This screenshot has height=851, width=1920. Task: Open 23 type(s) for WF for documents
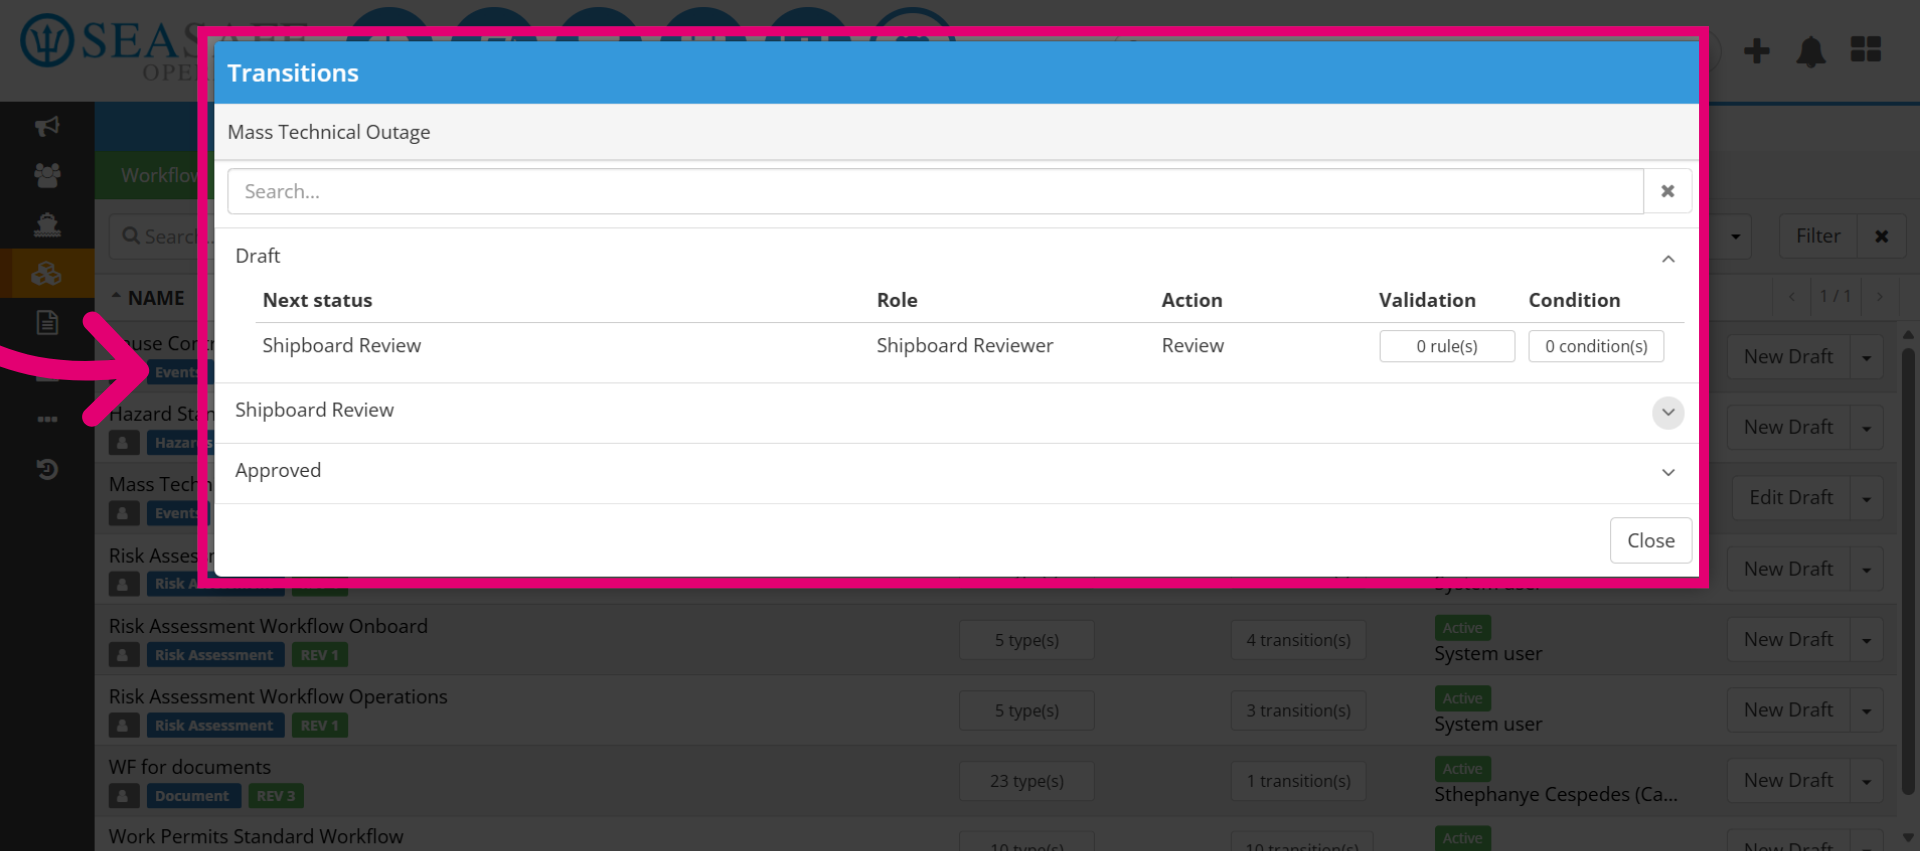coord(1026,781)
